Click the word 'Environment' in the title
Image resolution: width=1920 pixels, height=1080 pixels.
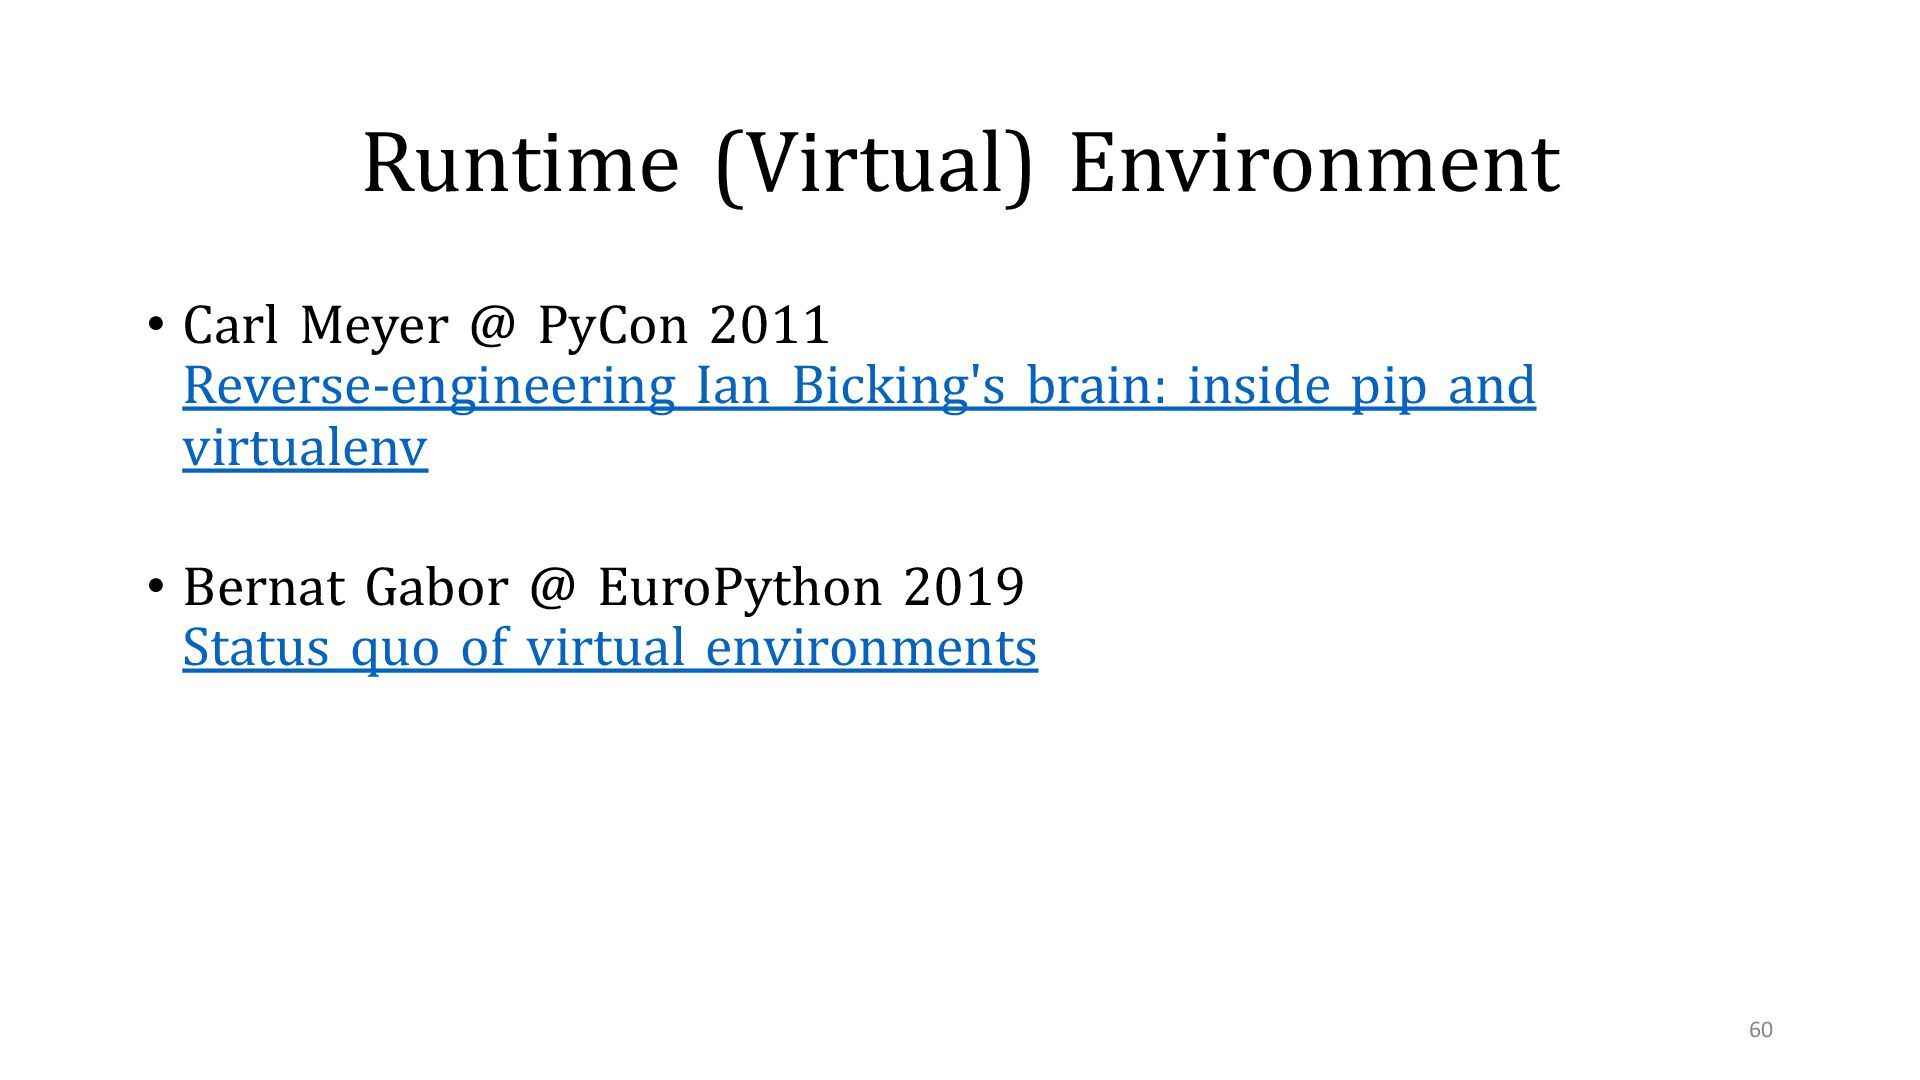pos(1314,162)
